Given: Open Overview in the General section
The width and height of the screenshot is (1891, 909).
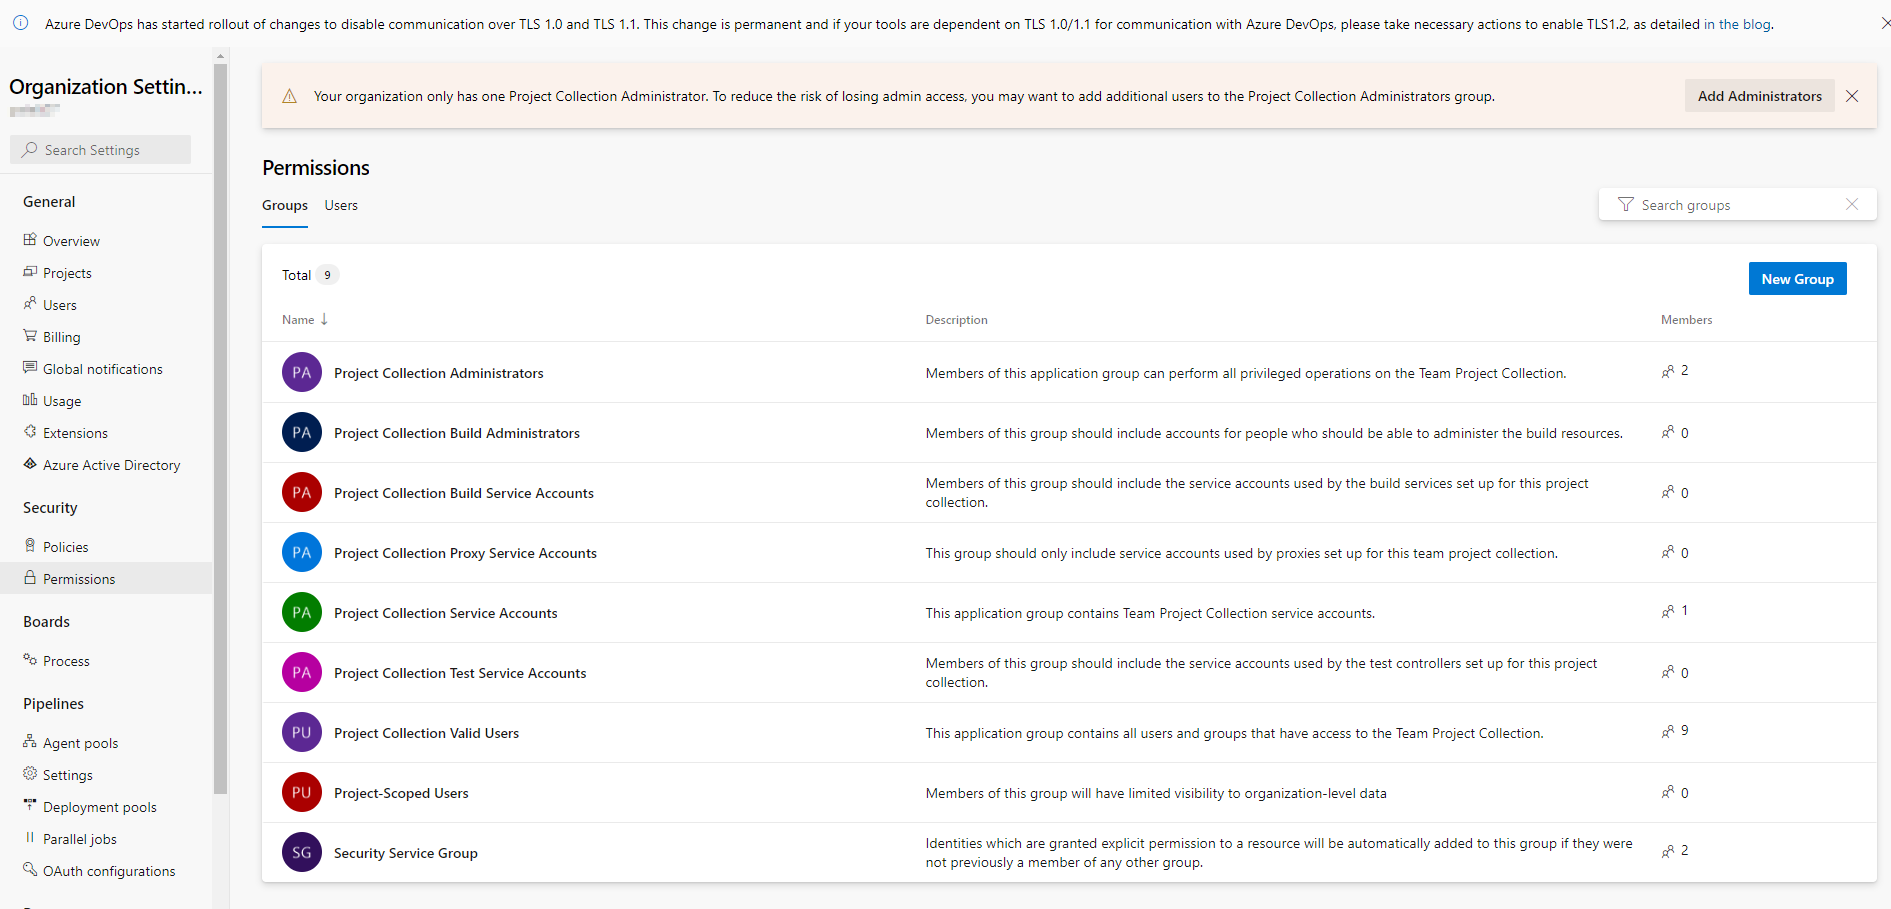Looking at the screenshot, I should [71, 241].
